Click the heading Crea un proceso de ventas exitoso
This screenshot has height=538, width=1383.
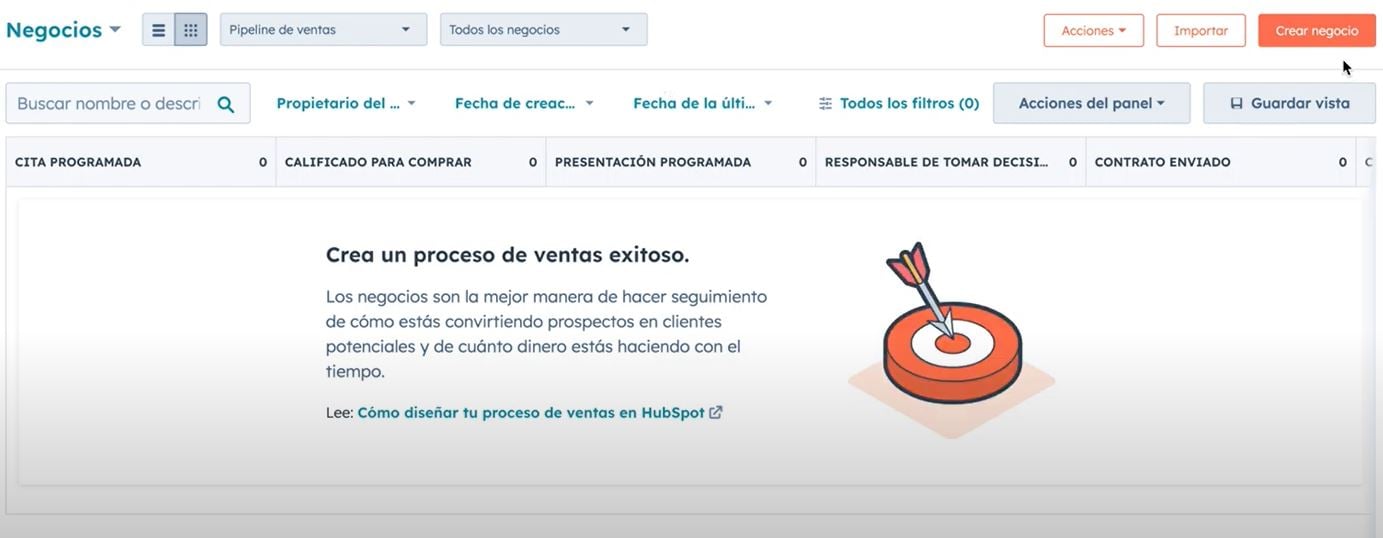(x=508, y=255)
